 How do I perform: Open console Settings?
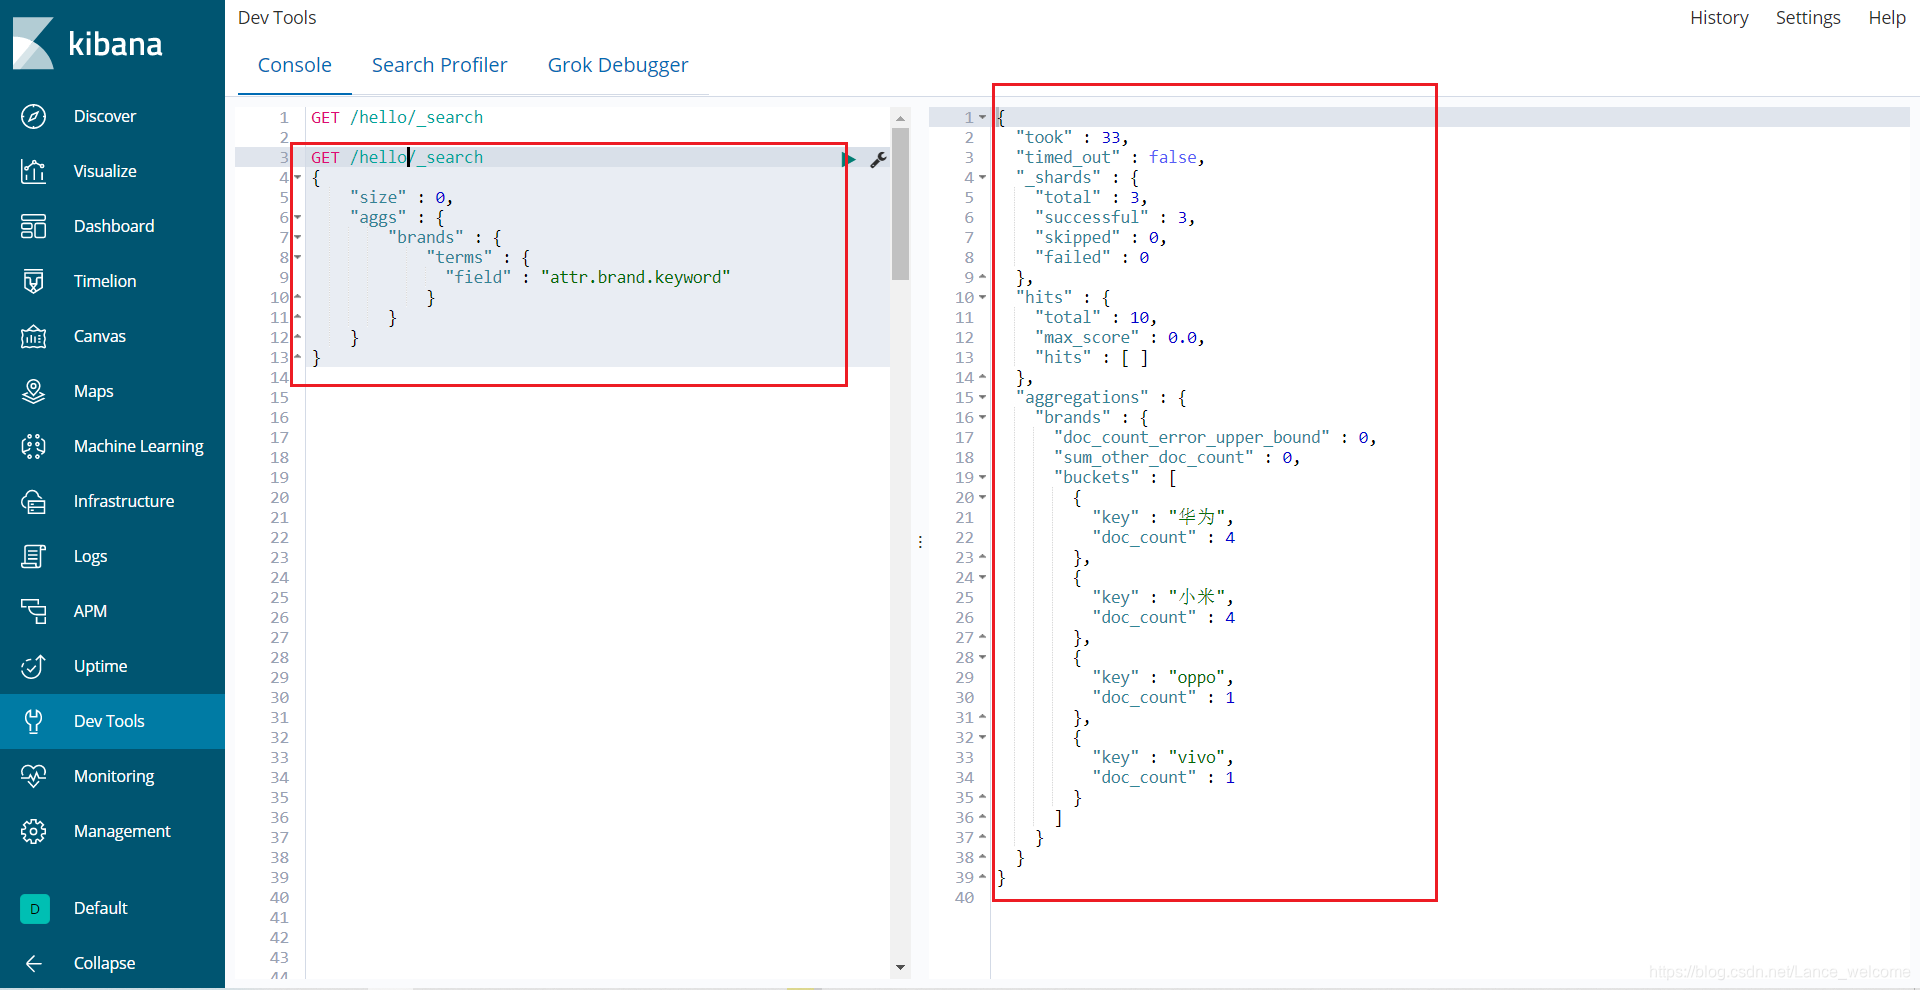click(x=1807, y=18)
